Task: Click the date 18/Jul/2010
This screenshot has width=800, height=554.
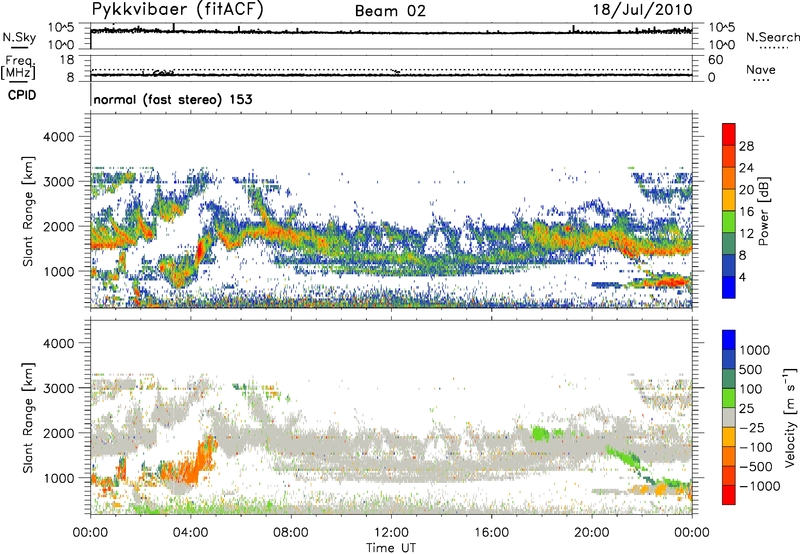Action: (642, 10)
